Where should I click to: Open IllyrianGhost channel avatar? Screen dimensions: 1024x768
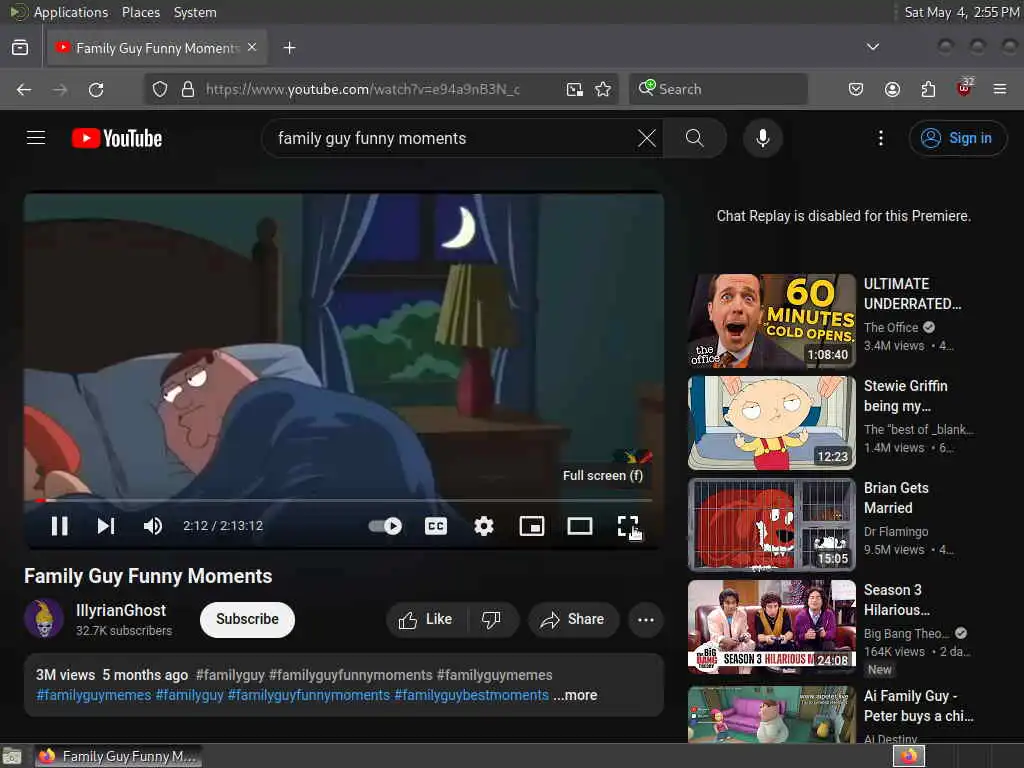point(44,618)
